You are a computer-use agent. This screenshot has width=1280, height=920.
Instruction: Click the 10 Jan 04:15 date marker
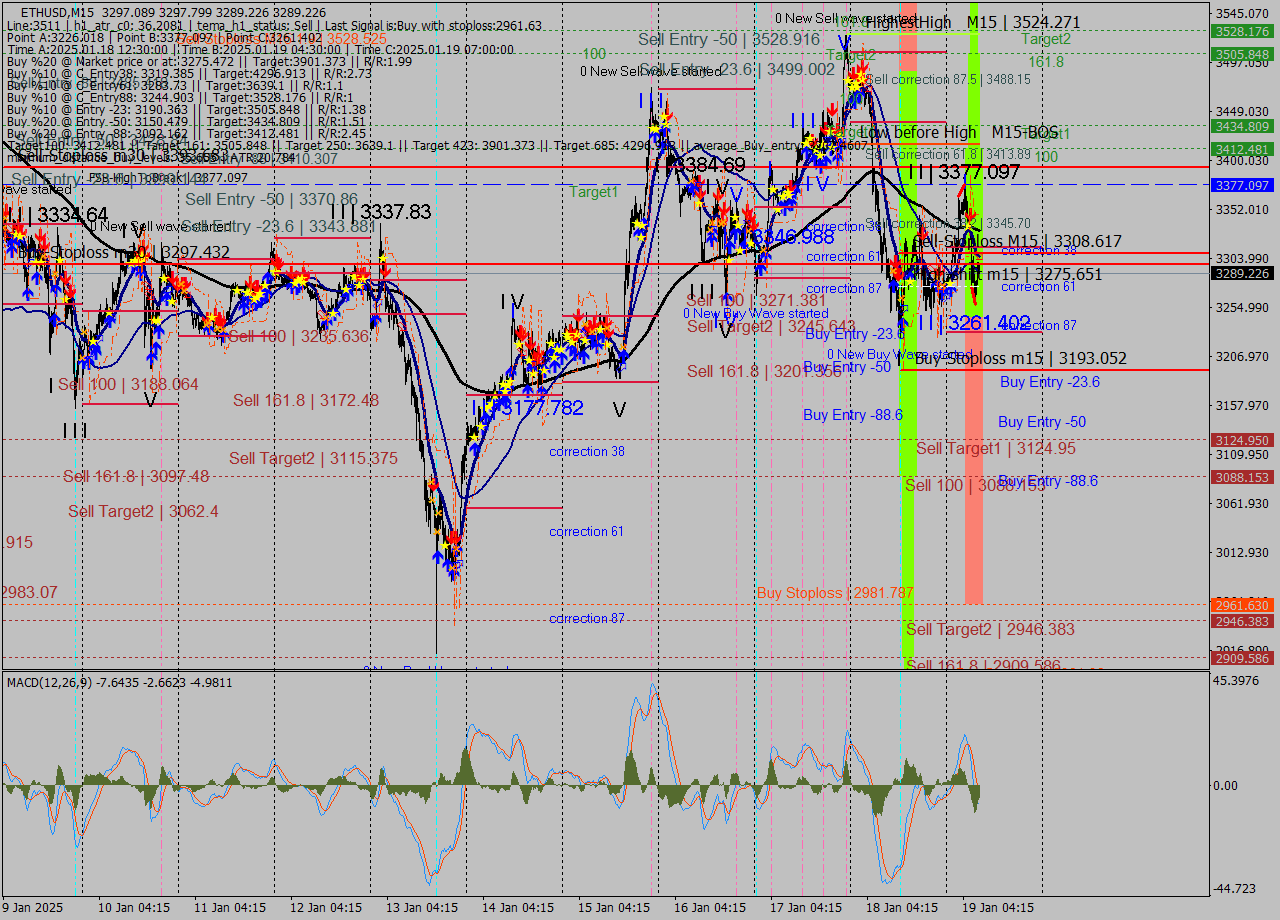tap(132, 908)
